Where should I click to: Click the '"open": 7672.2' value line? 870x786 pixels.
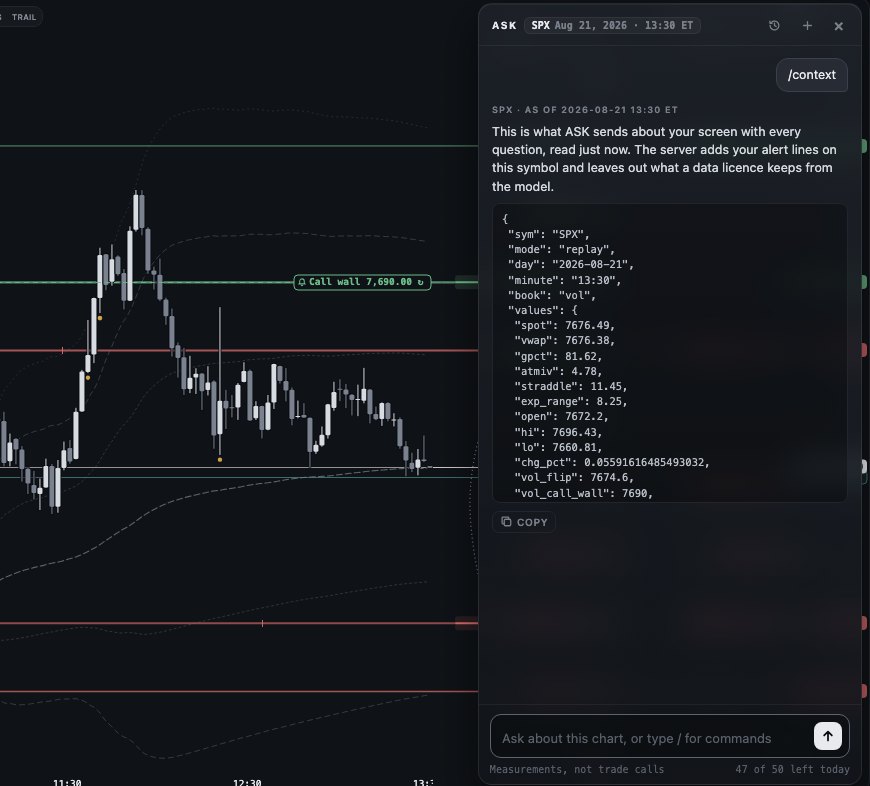pyautogui.click(x=561, y=416)
